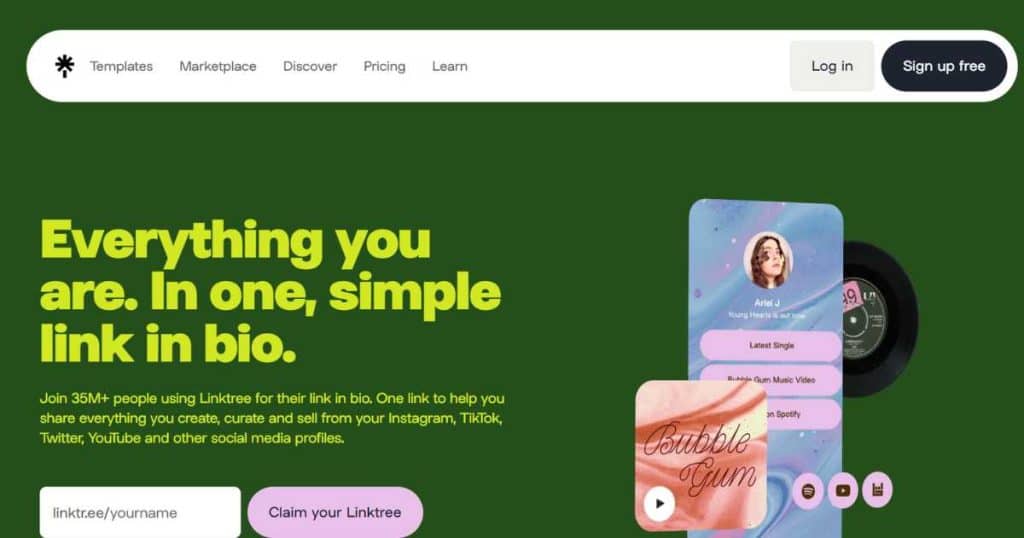This screenshot has height=538, width=1024.
Task: Open the Learn nav item
Action: [449, 66]
